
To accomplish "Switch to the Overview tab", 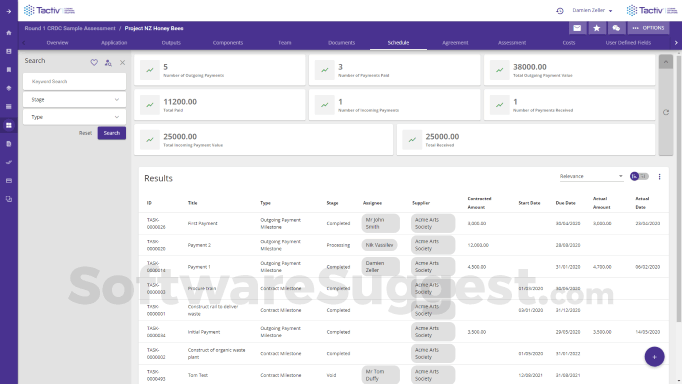I will click(x=57, y=43).
